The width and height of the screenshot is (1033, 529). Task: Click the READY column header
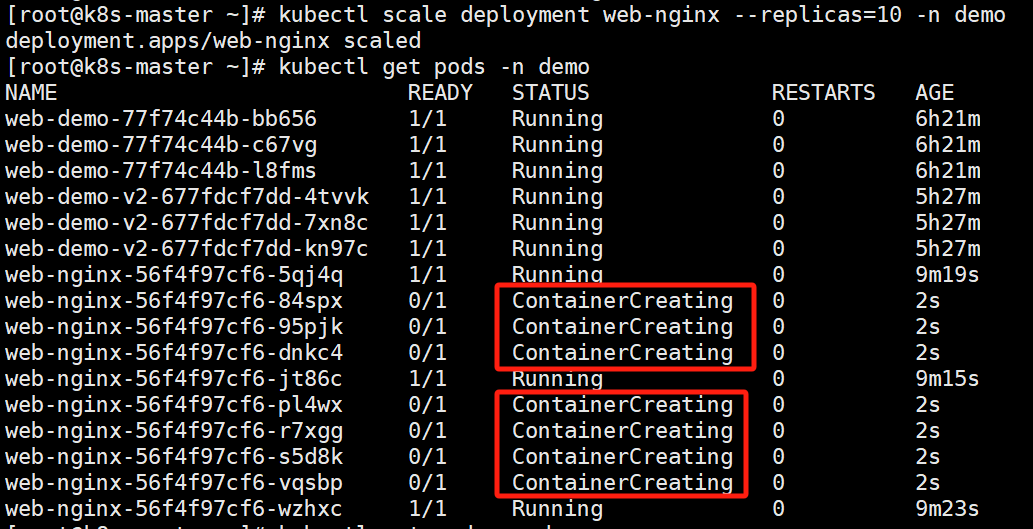tap(440, 93)
